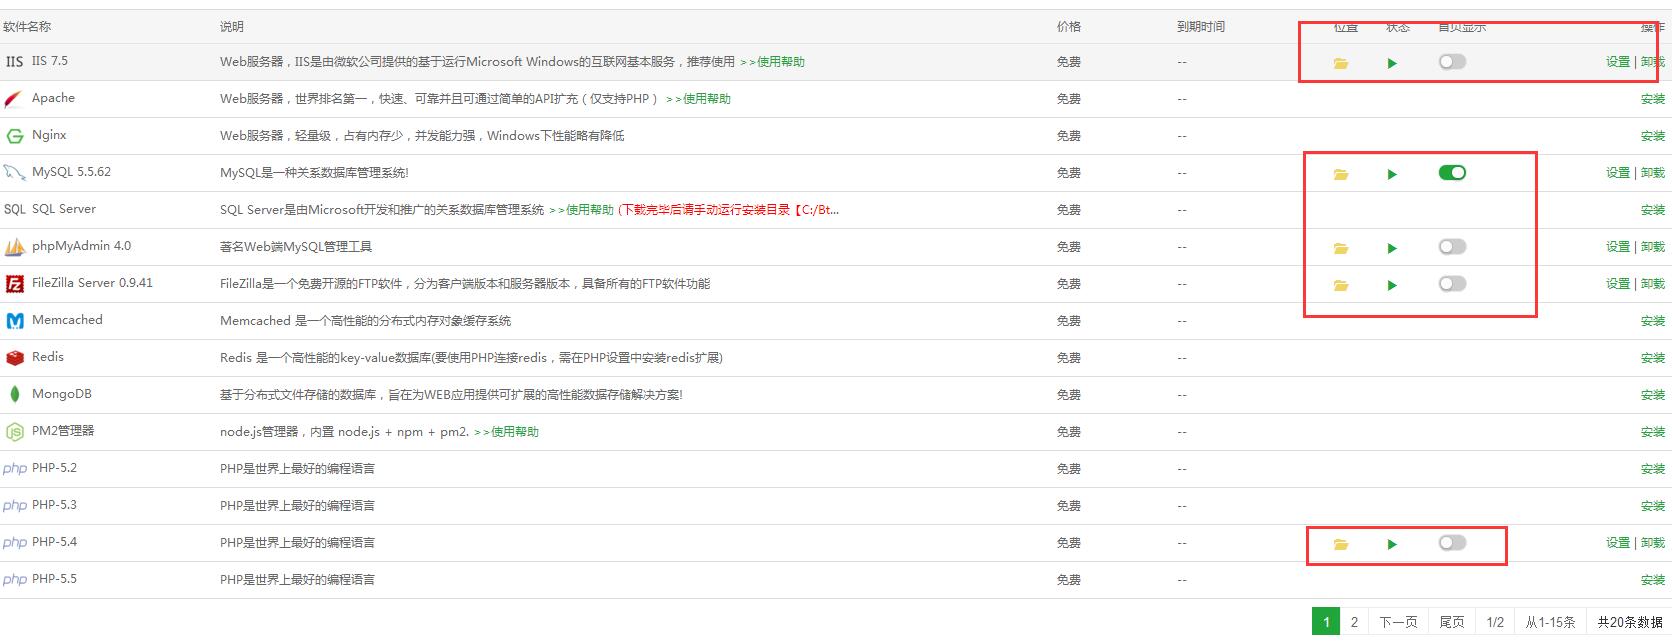Click the PHP-5.4 status play icon
The width and height of the screenshot is (1672, 644).
1392,544
